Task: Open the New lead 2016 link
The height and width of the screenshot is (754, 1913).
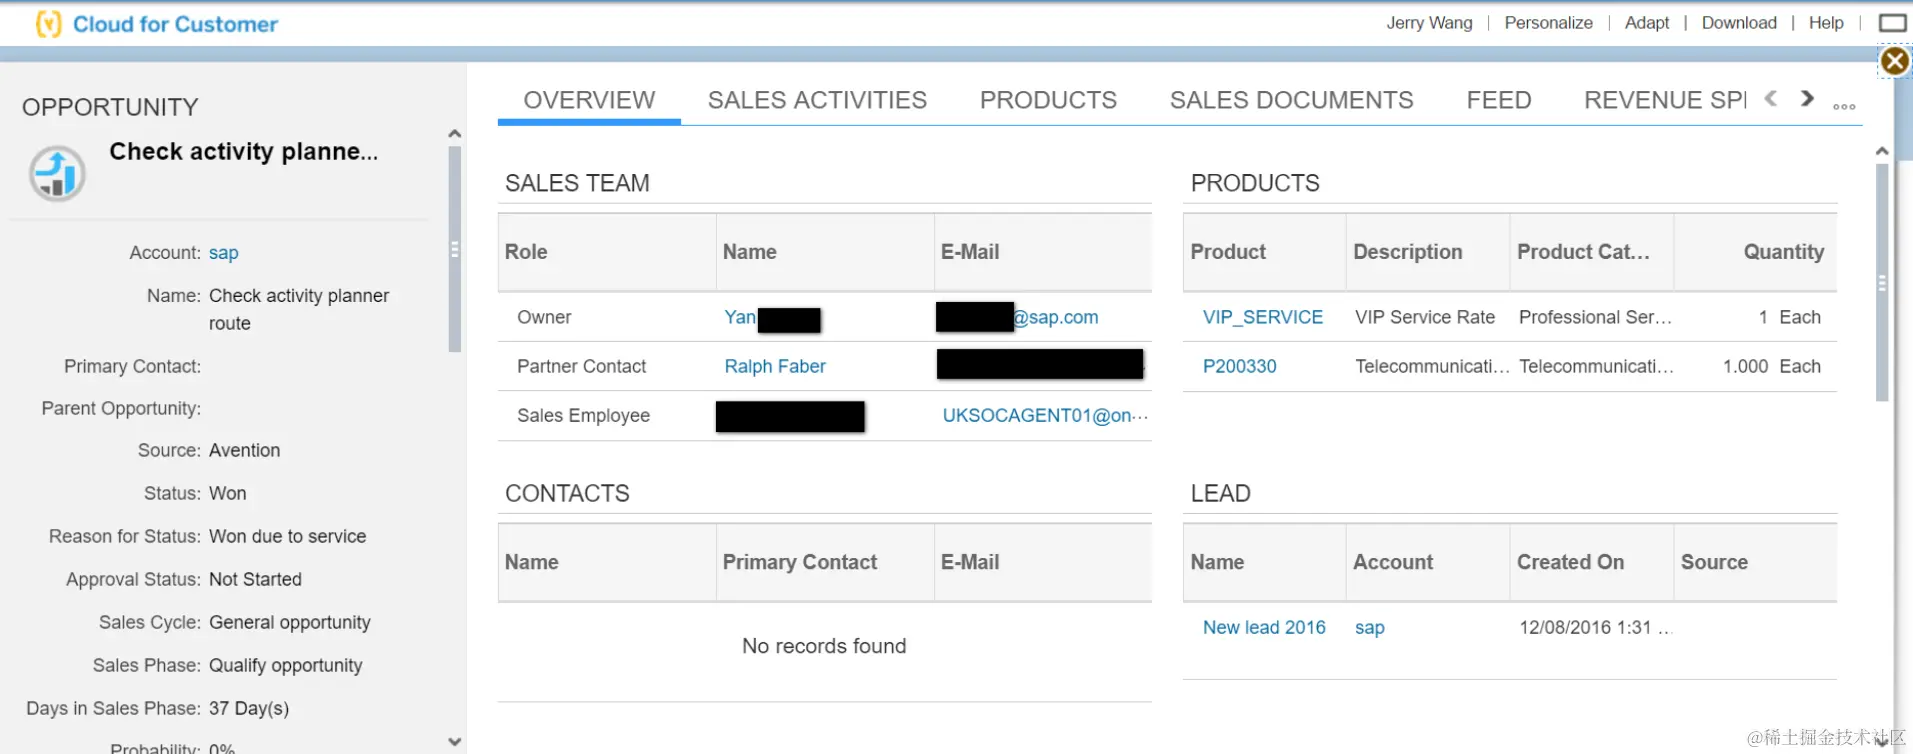Action: 1264,627
